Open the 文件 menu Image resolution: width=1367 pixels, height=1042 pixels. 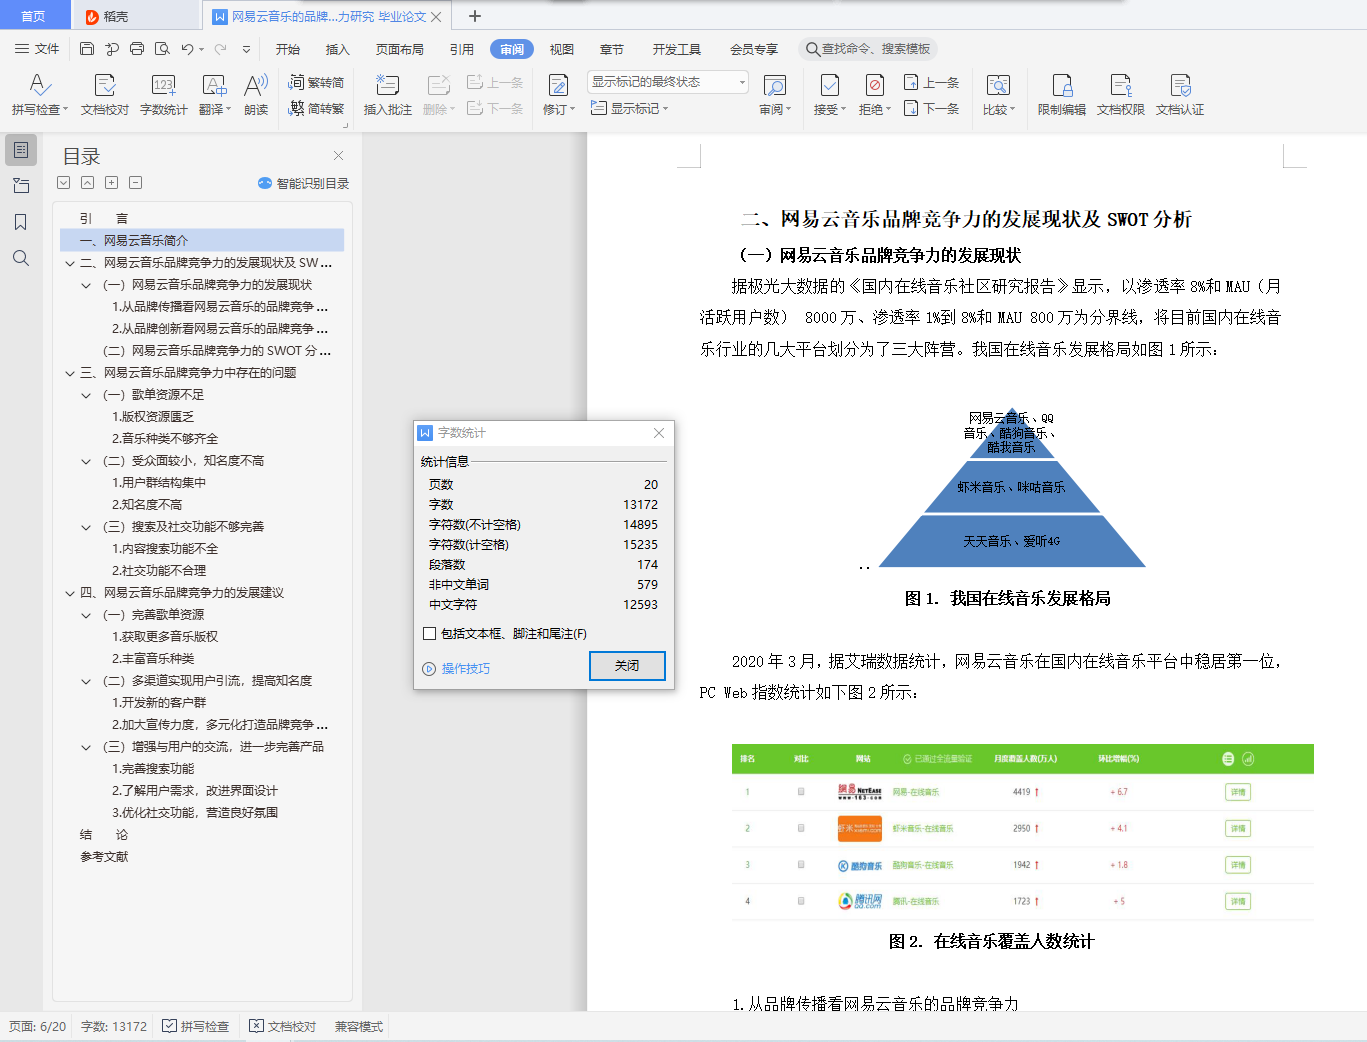click(37, 49)
